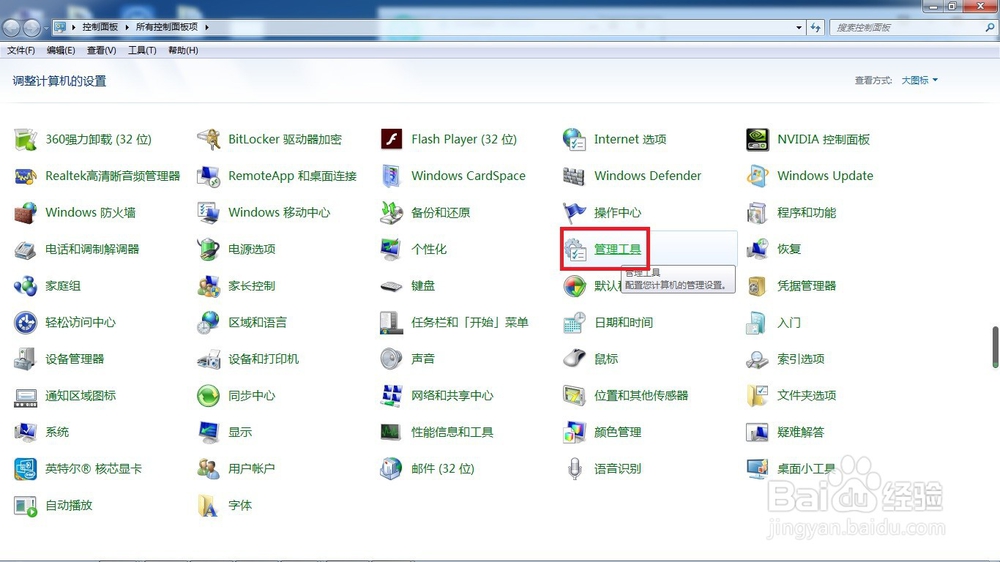
Task: Open 键盘 icon
Action: point(392,286)
